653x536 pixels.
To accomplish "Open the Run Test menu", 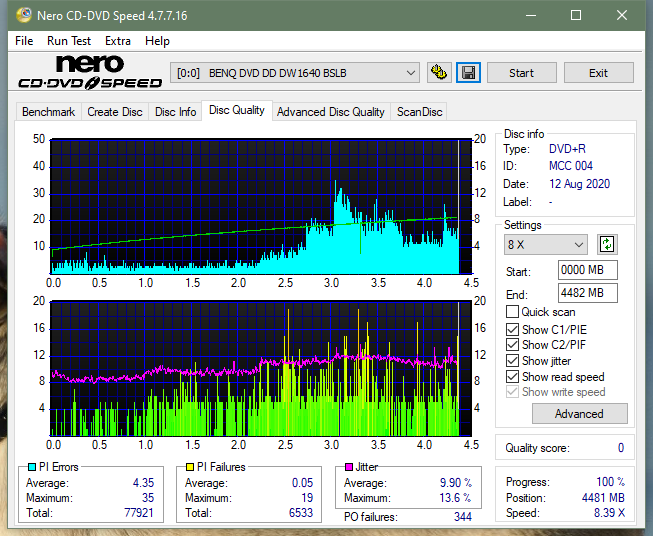I will 69,41.
